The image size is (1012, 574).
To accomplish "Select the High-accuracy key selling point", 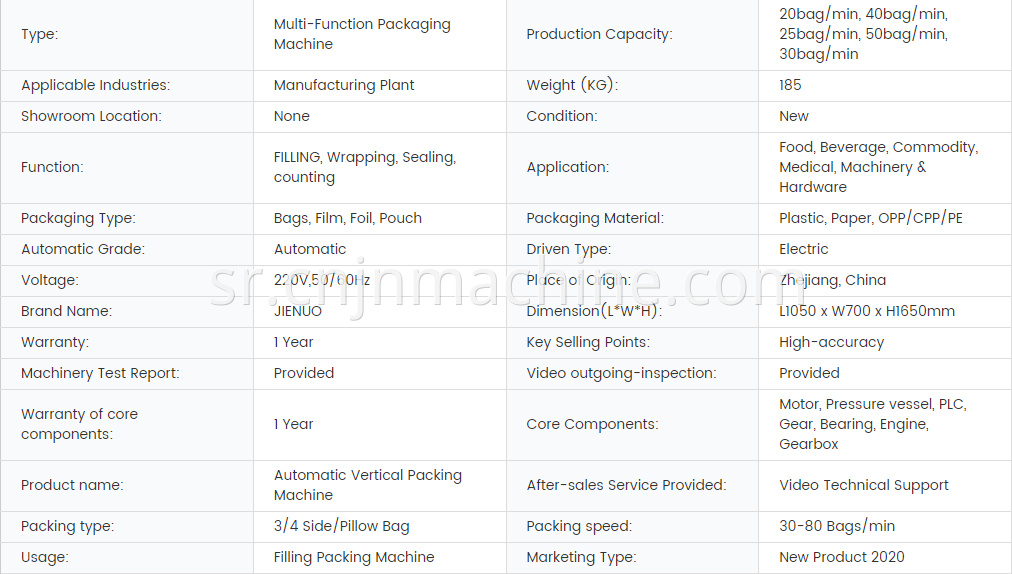I will (831, 342).
